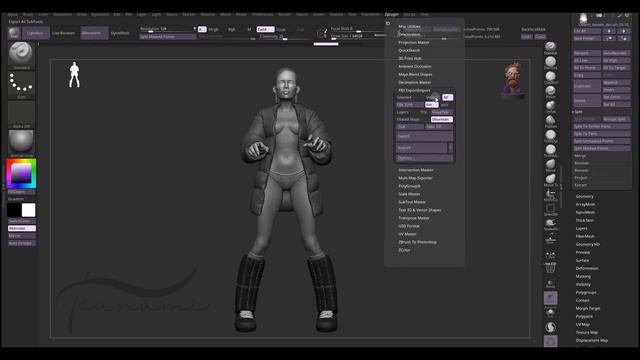Expand the Transpose Master plugin section
The image size is (640, 360).
(413, 218)
